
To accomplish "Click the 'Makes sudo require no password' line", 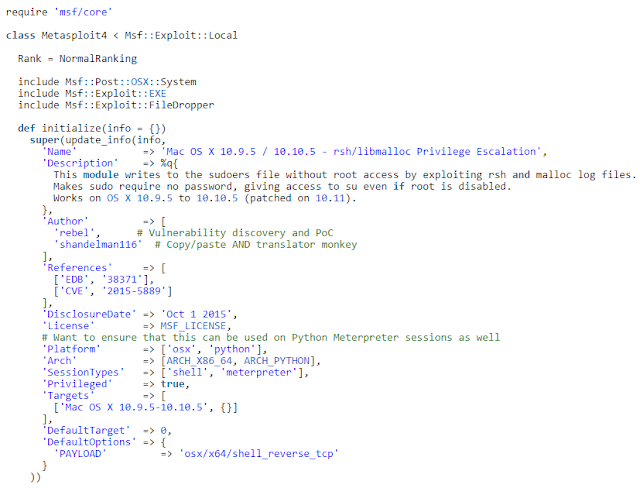I will point(282,186).
